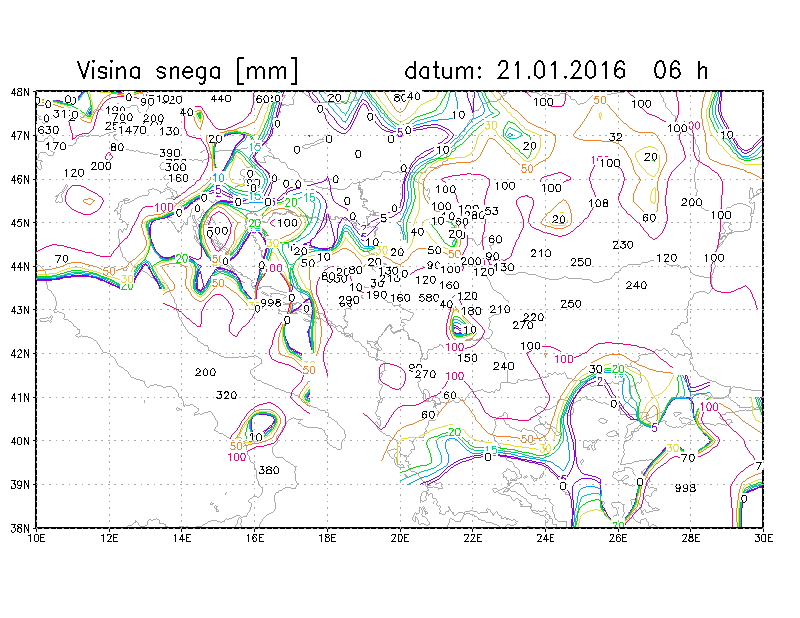Click the '06 h' hour label in header
The width and height of the screenshot is (800, 618).
680,70
